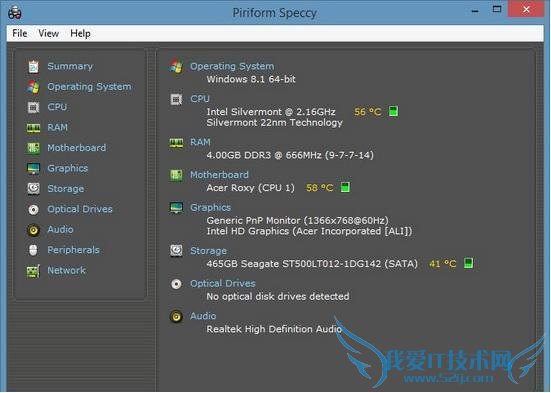Click the Optical Drives disc icon in summary pane
This screenshot has width=551, height=393.
(x=176, y=284)
